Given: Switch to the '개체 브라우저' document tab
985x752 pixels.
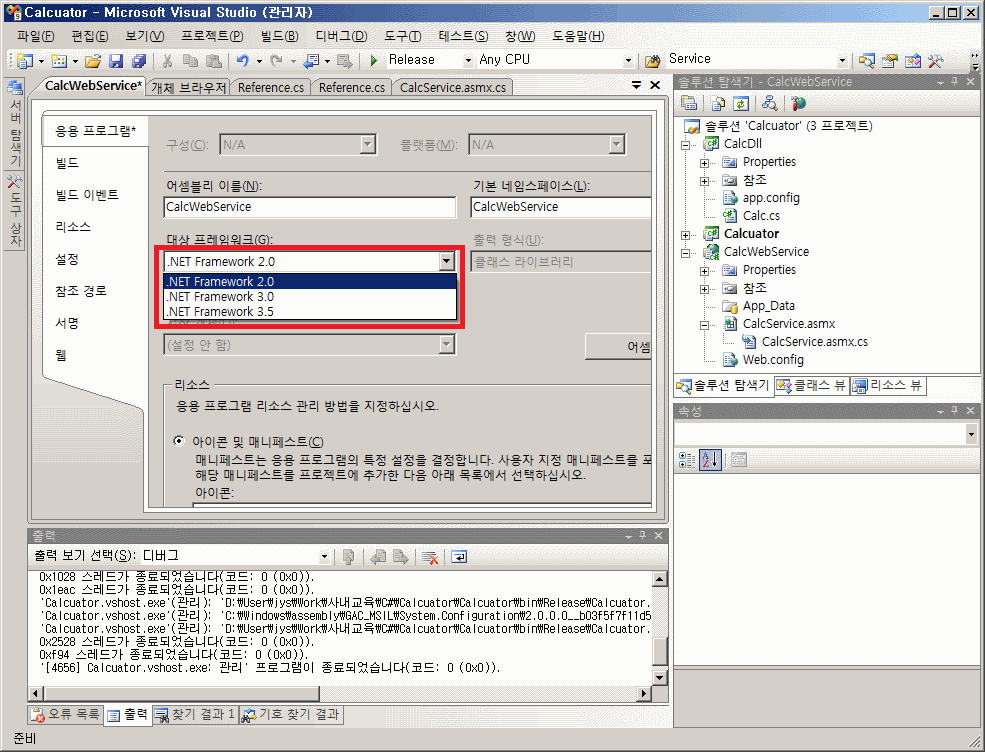Looking at the screenshot, I should coord(188,87).
